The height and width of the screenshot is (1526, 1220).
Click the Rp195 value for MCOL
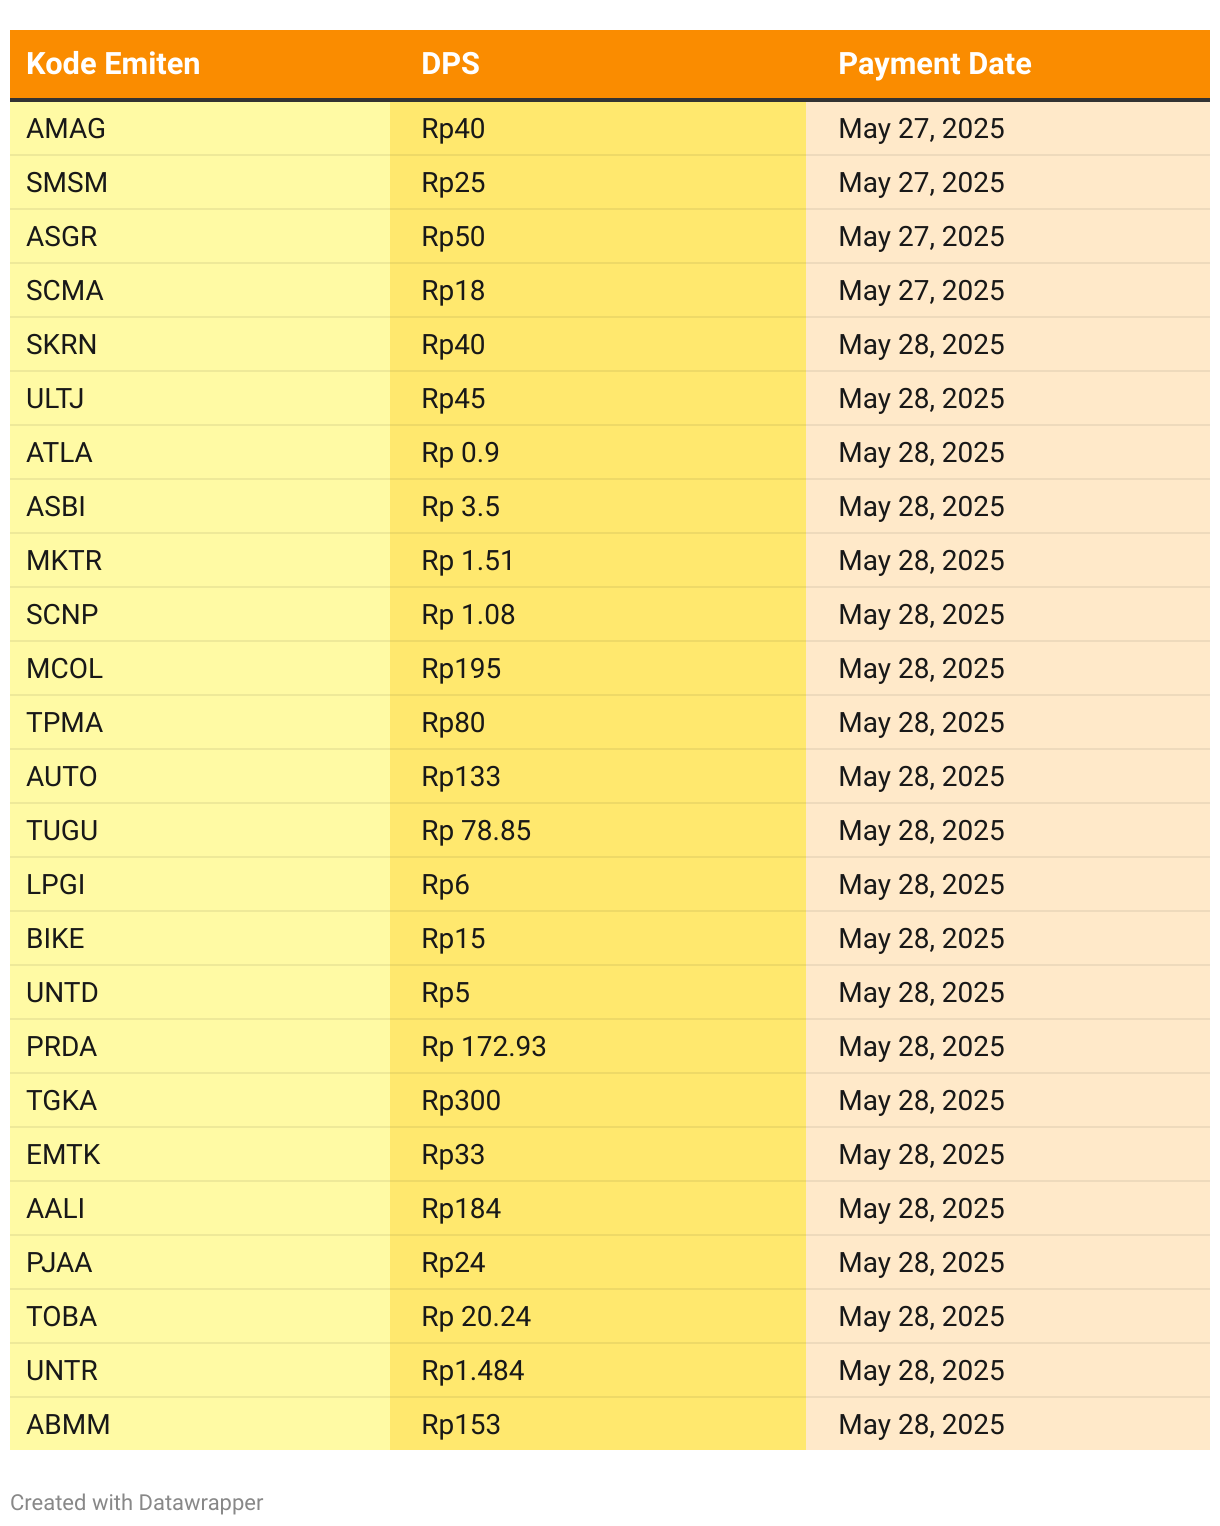(x=461, y=669)
